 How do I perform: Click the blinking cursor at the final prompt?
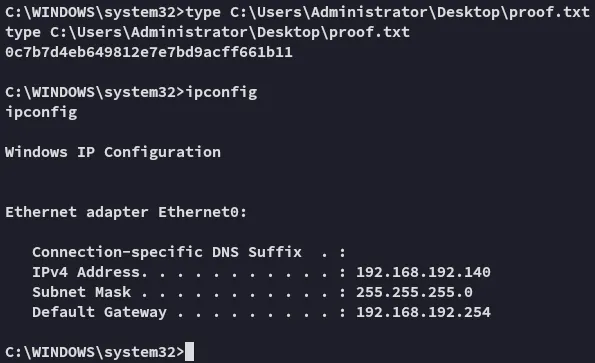click(189, 352)
